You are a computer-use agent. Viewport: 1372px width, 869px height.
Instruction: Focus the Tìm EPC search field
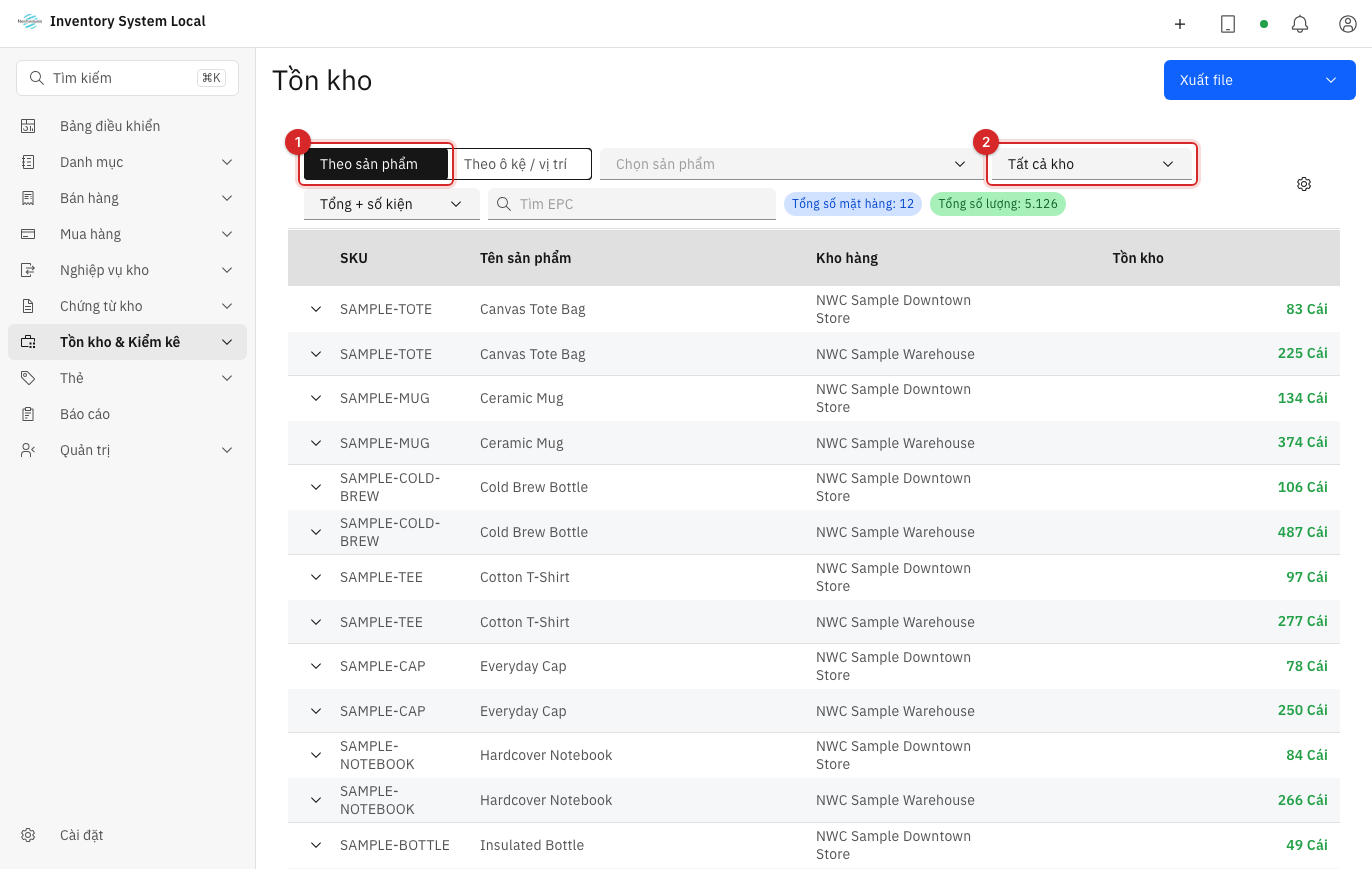pos(632,204)
